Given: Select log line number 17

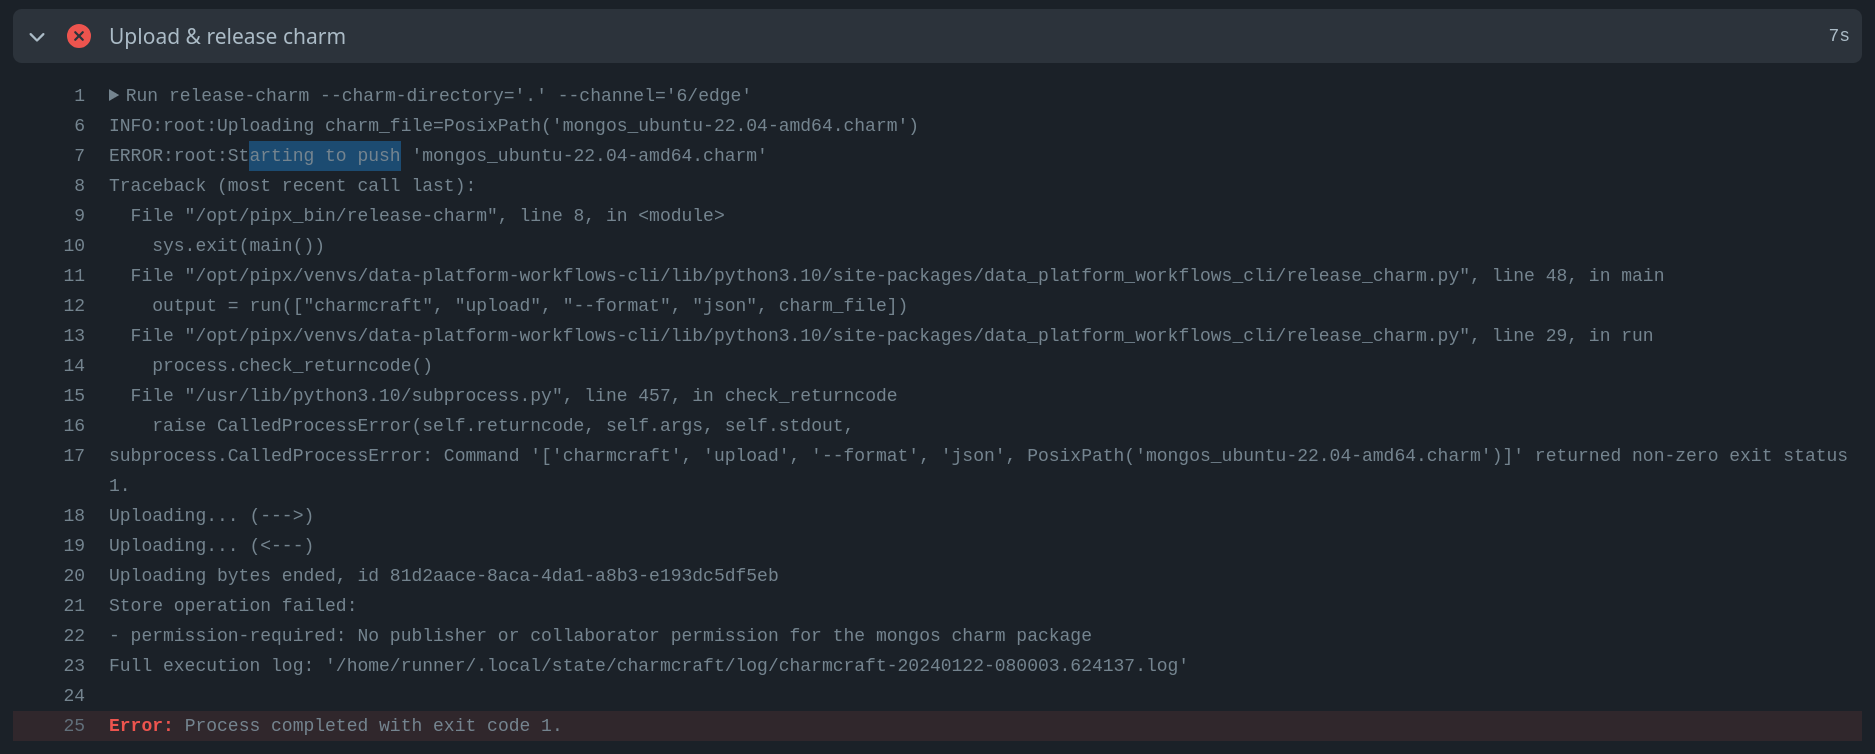Looking at the screenshot, I should (74, 456).
